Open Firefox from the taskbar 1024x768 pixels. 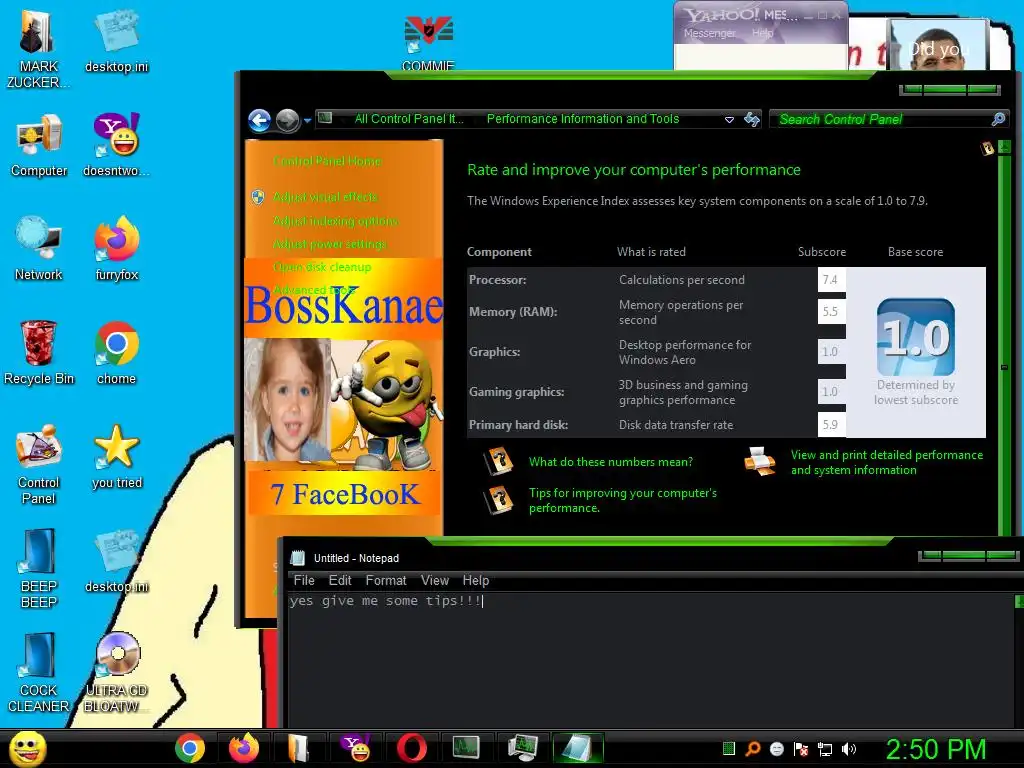pyautogui.click(x=244, y=748)
